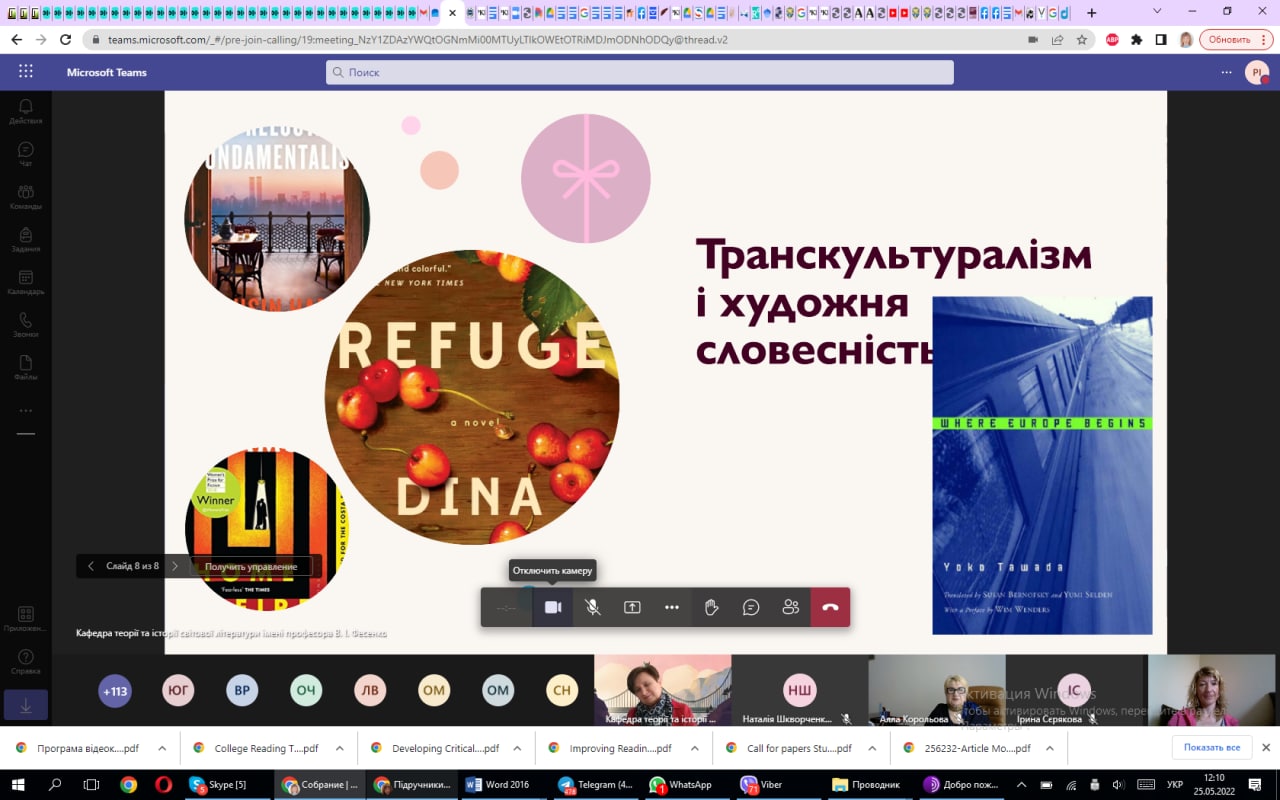The image size is (1280, 800).
Task: Select the Наталія Шкворченко participant tile
Action: click(799, 691)
